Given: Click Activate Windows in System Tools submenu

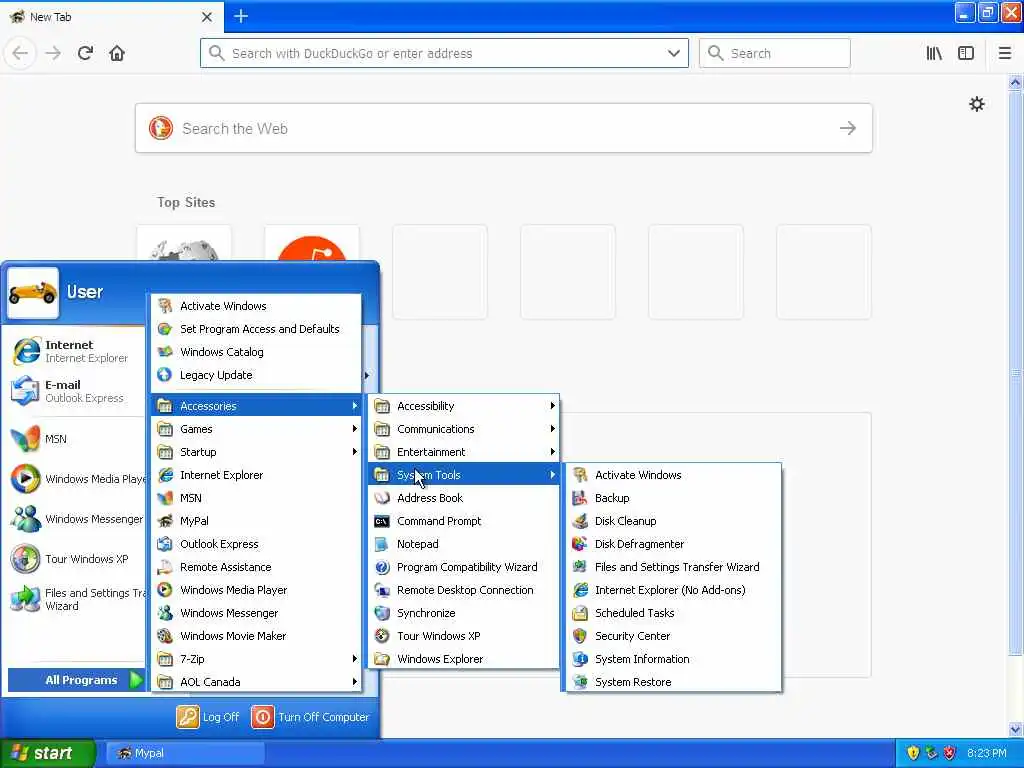Looking at the screenshot, I should click(x=673, y=475).
